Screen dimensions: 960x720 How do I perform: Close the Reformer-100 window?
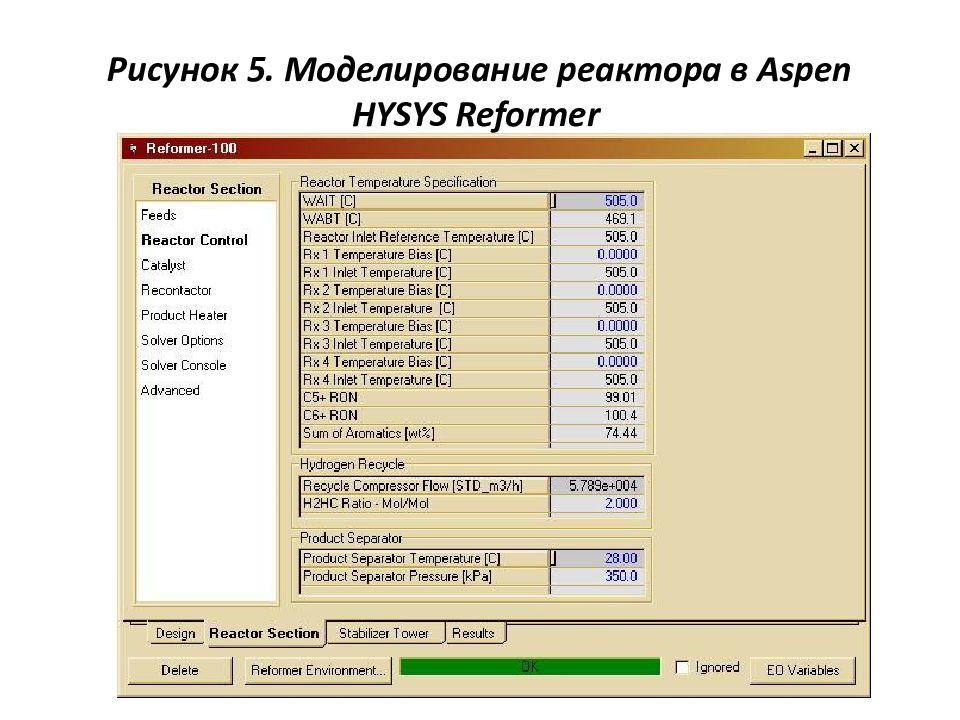(x=854, y=149)
